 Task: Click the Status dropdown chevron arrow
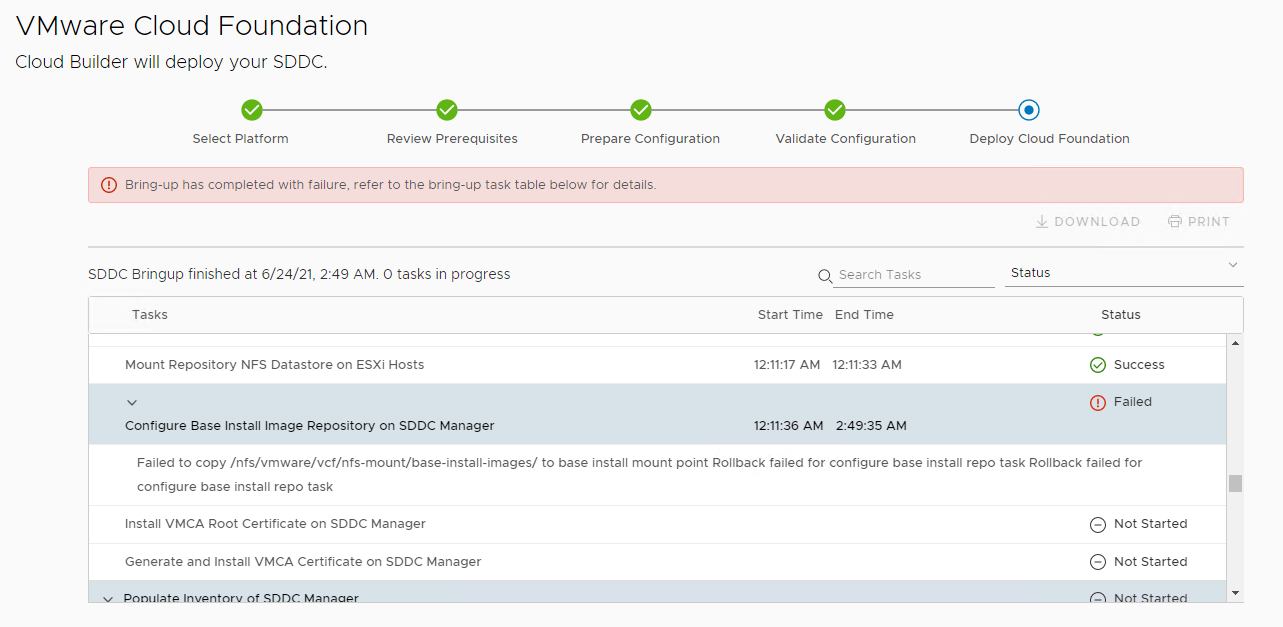pyautogui.click(x=1233, y=265)
